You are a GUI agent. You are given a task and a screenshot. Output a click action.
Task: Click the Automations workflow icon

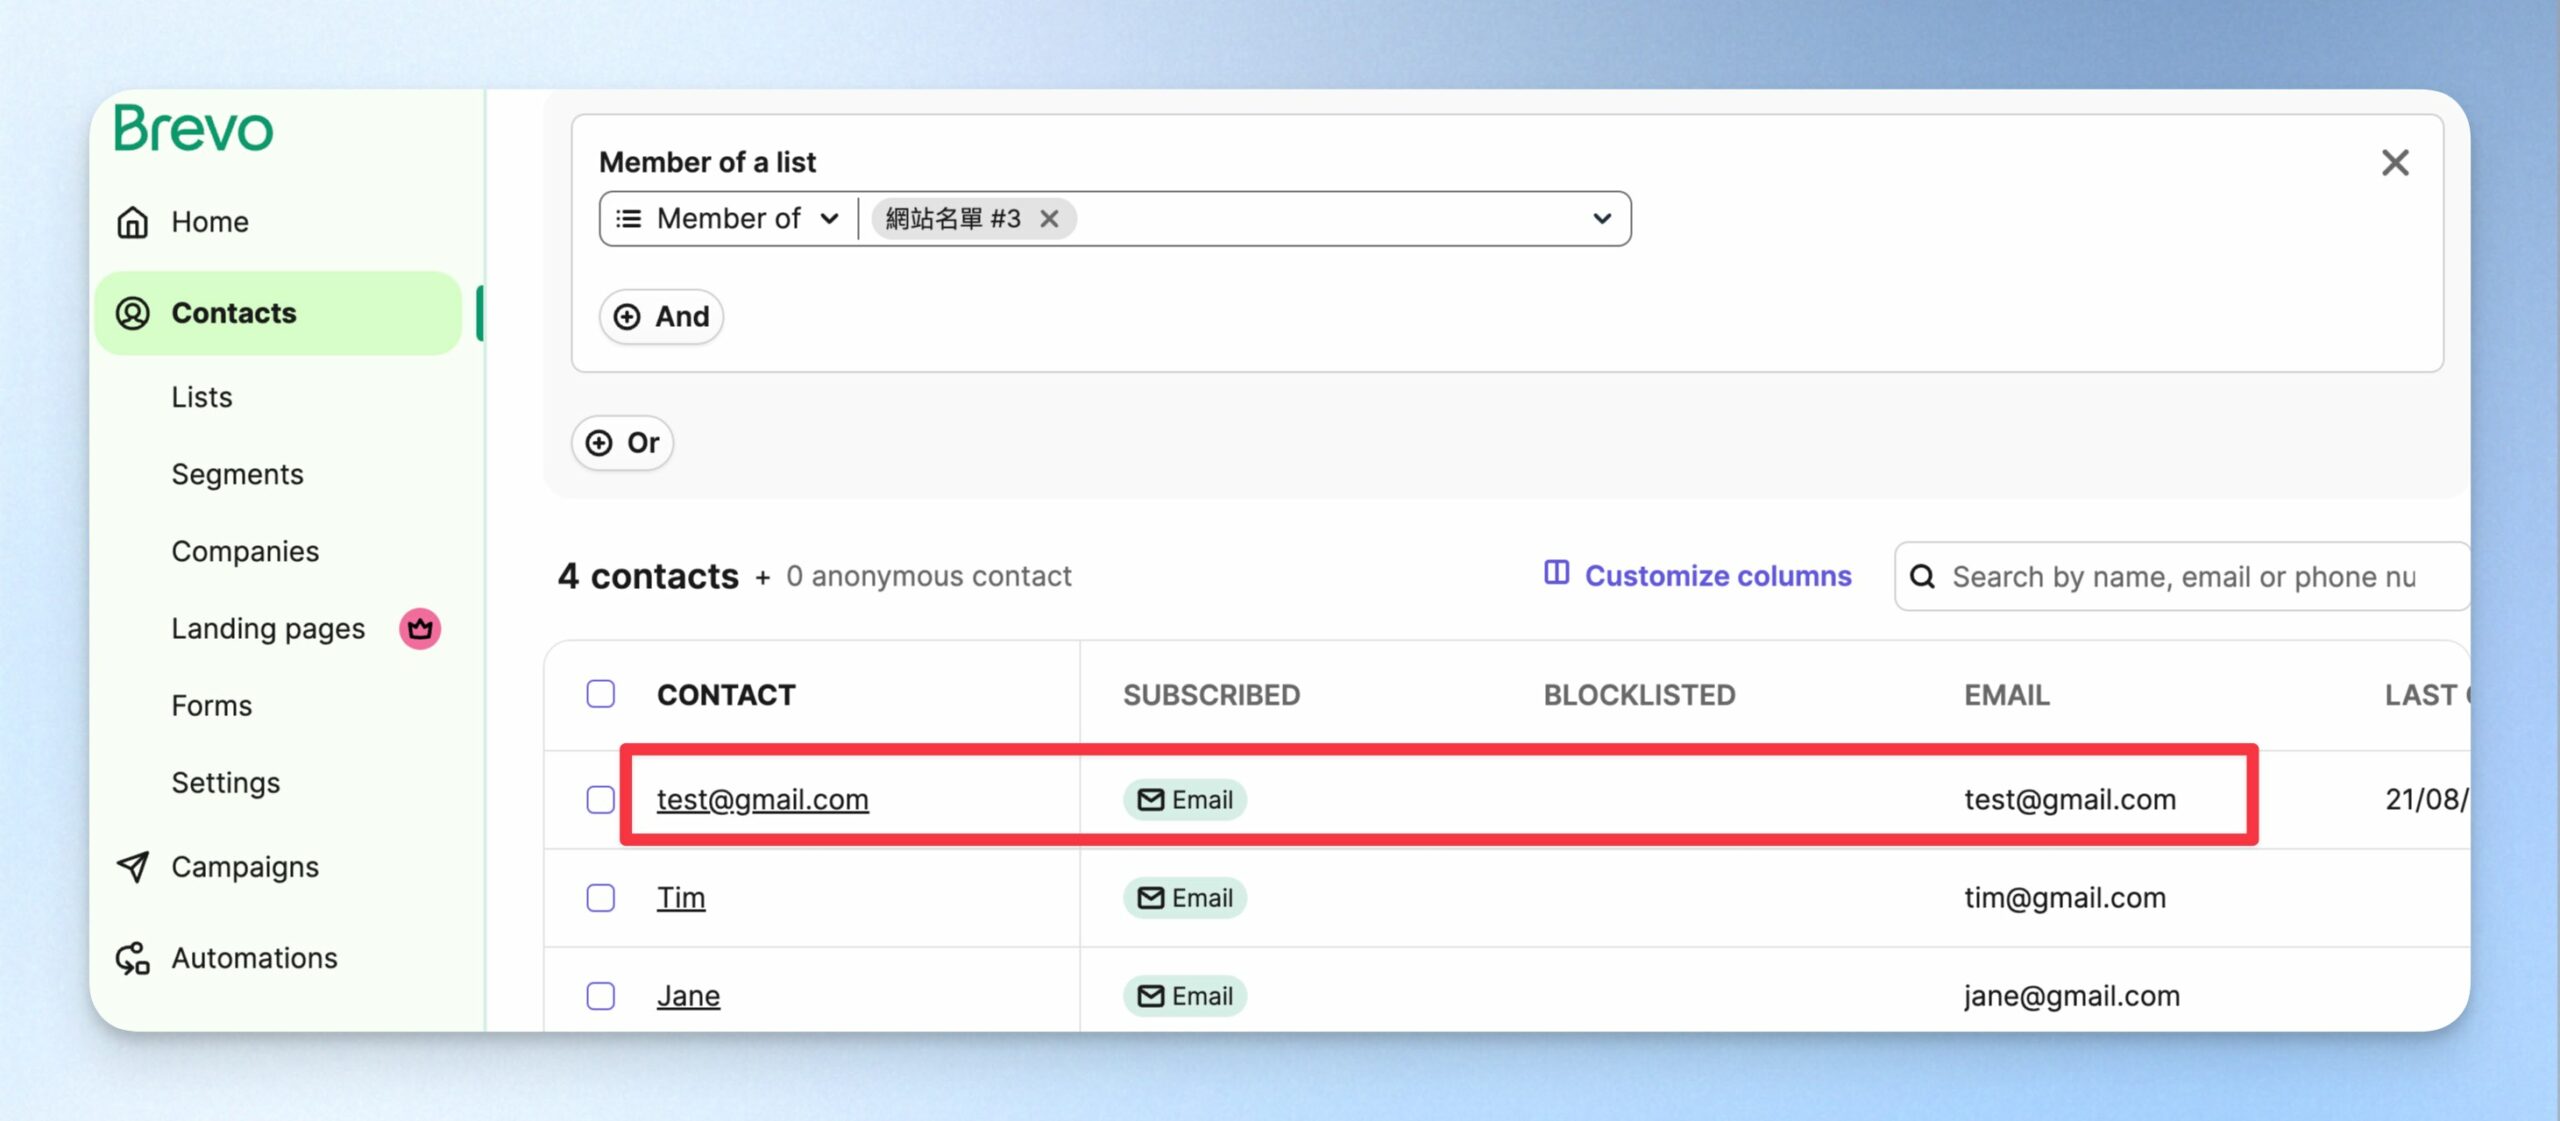click(x=133, y=958)
